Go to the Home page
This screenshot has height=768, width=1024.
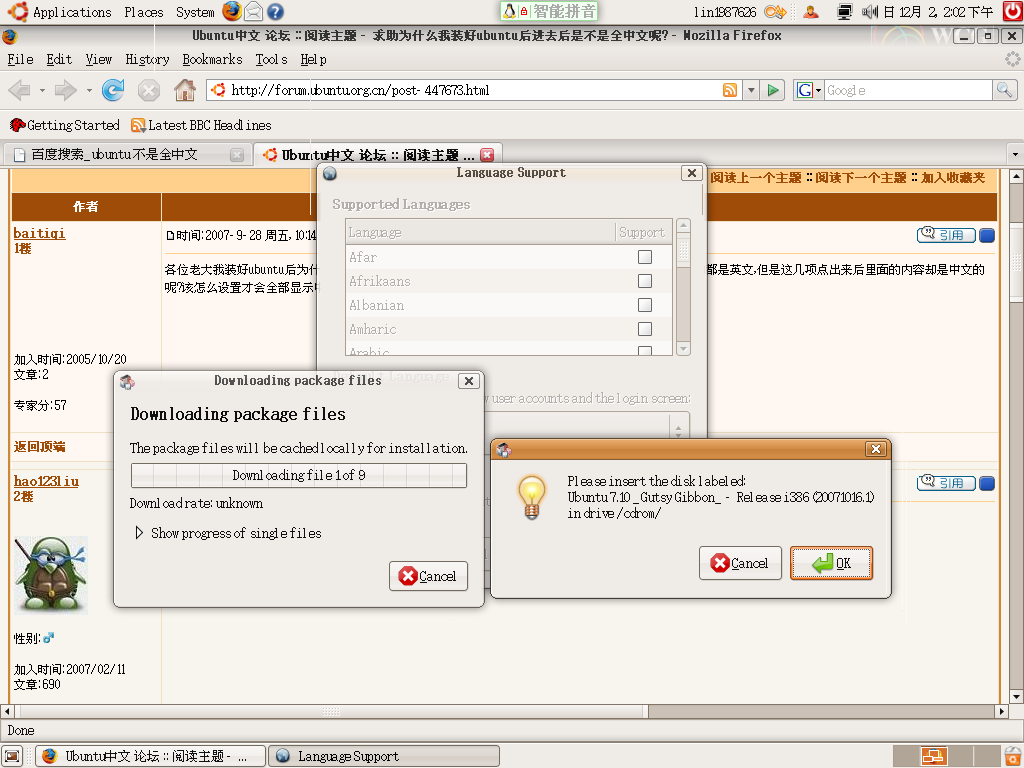coord(185,90)
